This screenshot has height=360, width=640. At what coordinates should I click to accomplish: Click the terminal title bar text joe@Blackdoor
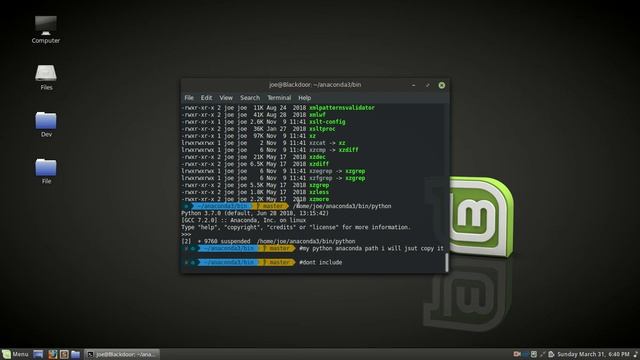[x=315, y=85]
